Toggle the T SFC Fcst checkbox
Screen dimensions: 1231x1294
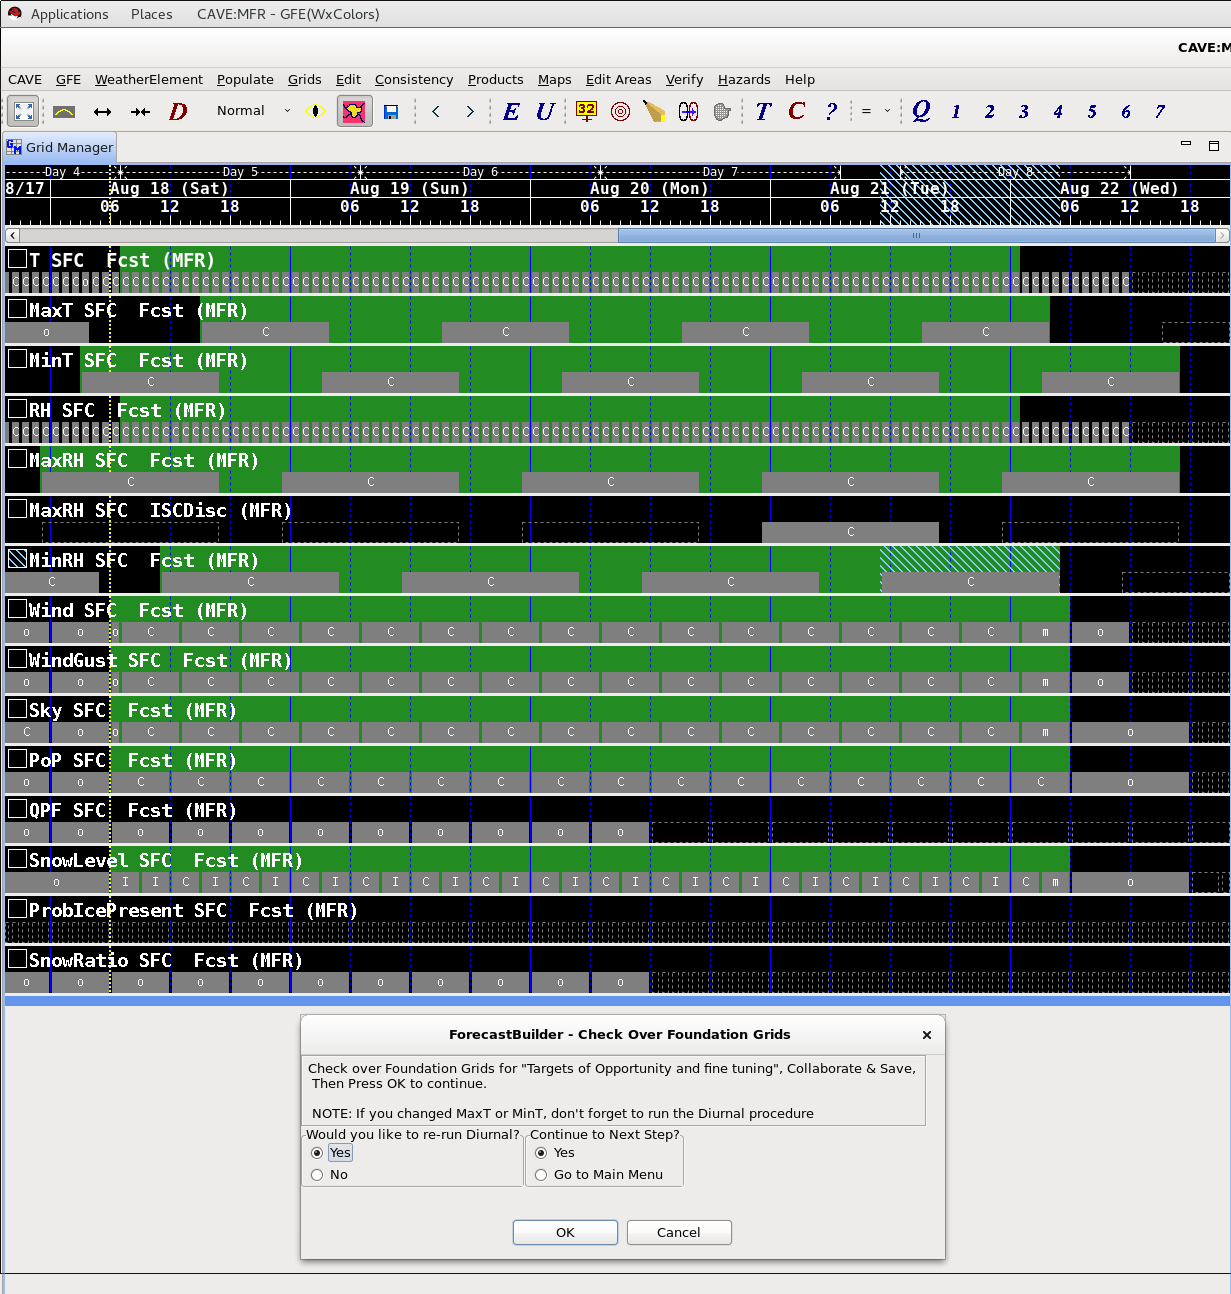[x=17, y=258]
